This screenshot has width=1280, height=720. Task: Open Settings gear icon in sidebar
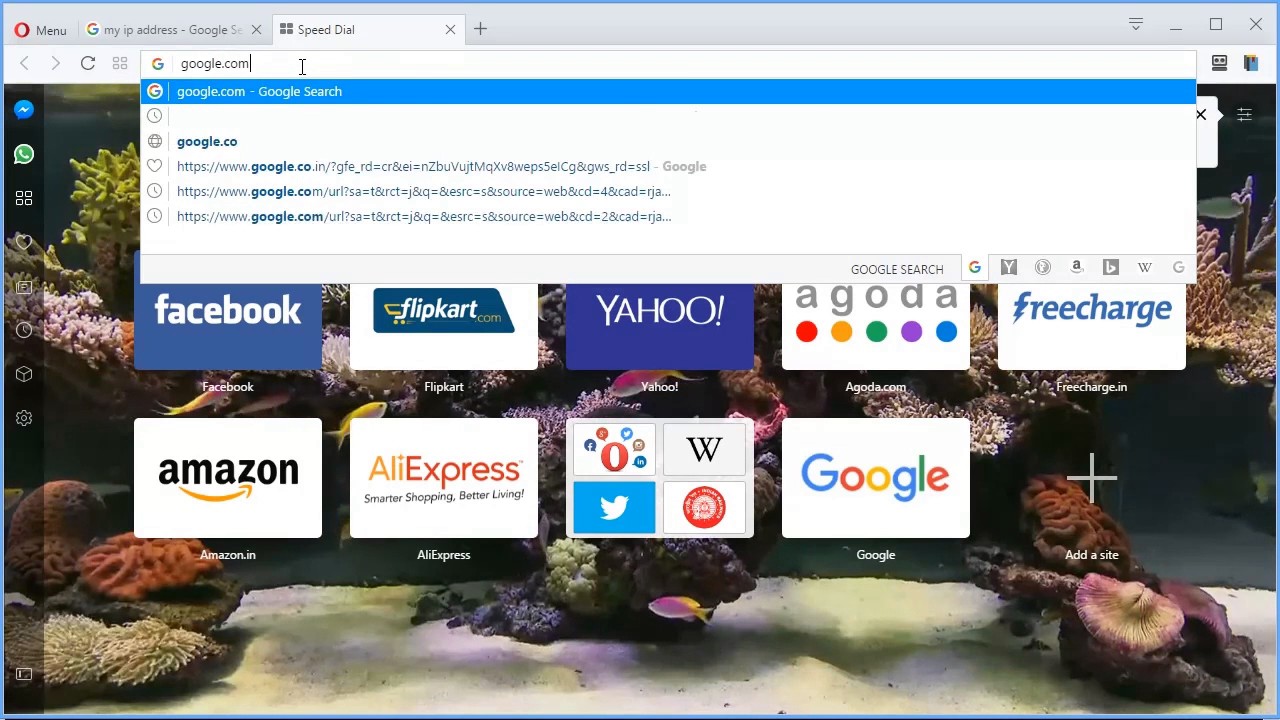click(24, 418)
